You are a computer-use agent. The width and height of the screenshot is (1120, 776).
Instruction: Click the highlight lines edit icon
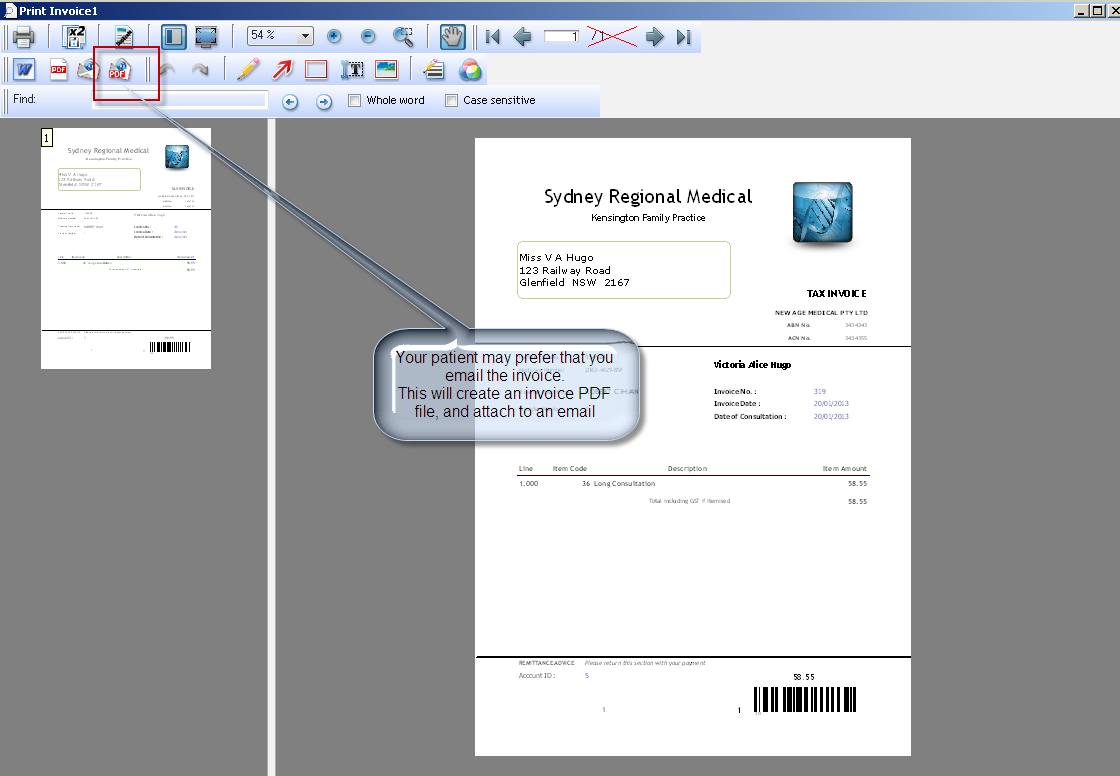pos(434,69)
